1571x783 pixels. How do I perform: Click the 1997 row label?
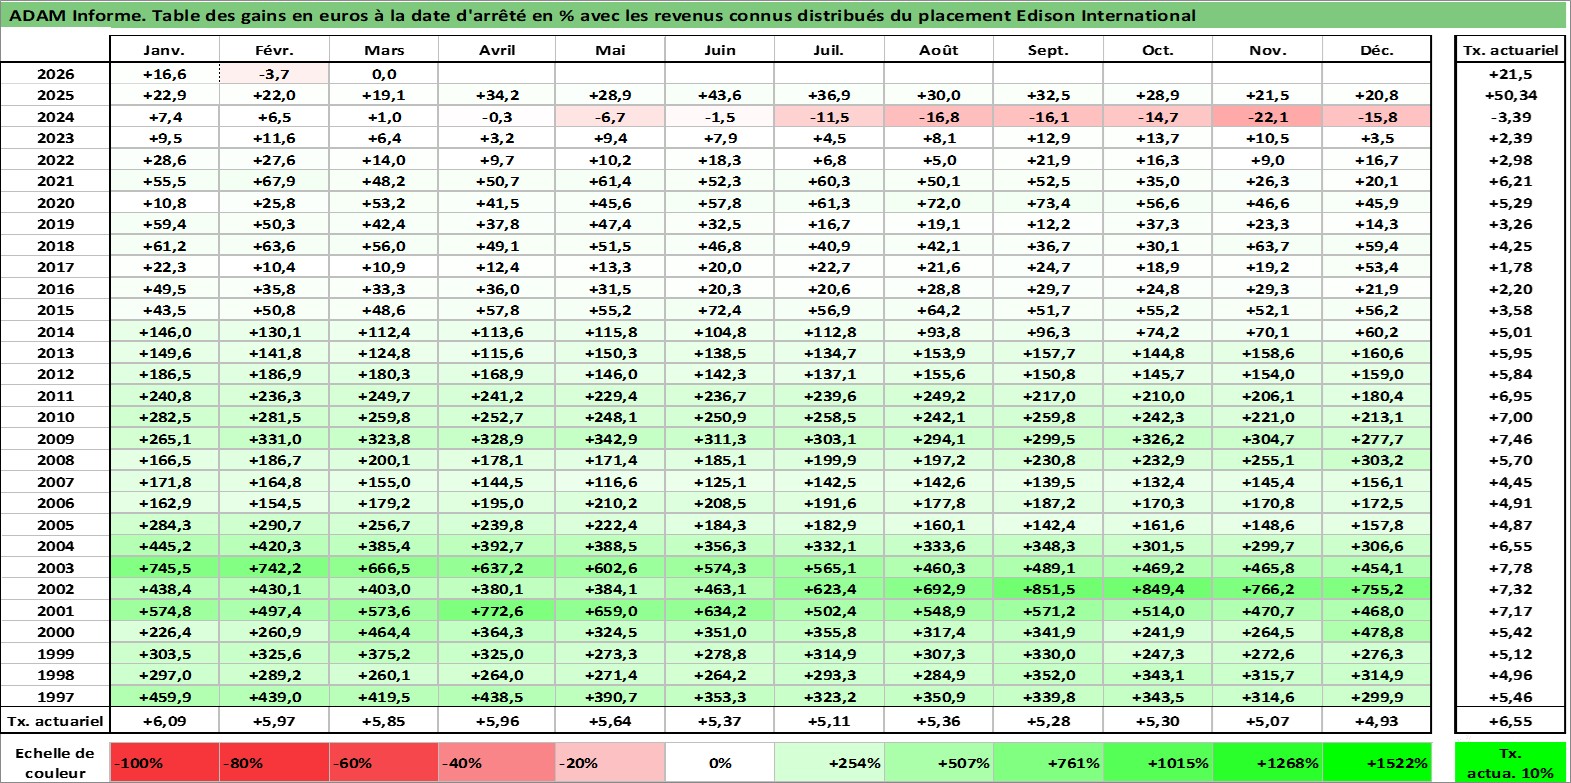tap(56, 697)
